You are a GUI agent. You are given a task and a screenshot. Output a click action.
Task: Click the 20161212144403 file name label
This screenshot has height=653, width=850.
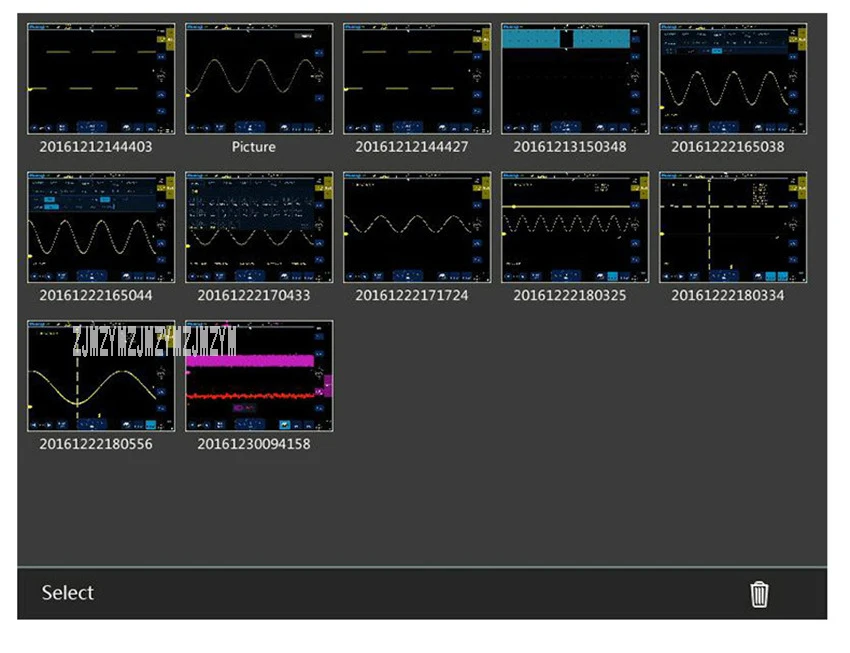point(96,147)
